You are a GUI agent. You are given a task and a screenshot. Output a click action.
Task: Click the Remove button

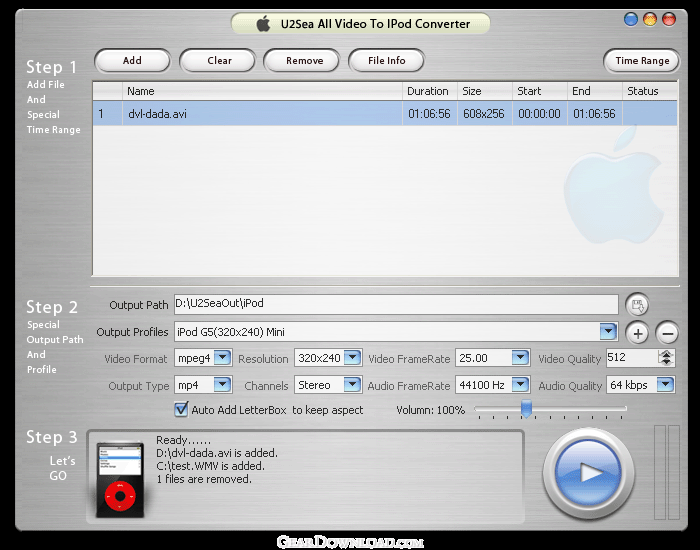point(302,61)
